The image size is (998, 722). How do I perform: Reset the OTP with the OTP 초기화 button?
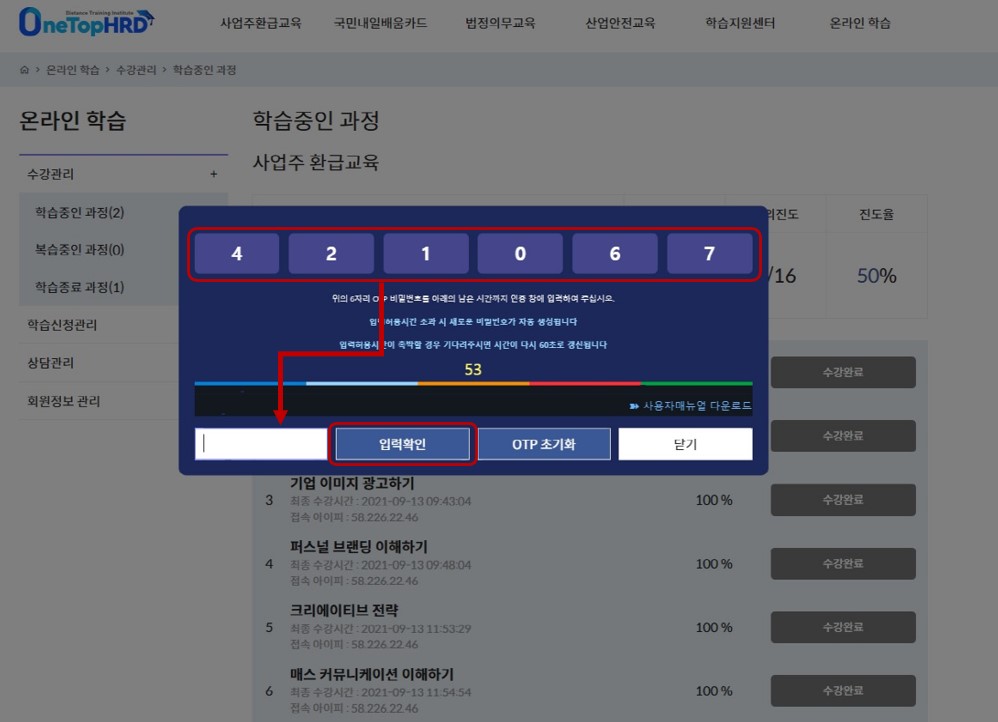click(543, 444)
